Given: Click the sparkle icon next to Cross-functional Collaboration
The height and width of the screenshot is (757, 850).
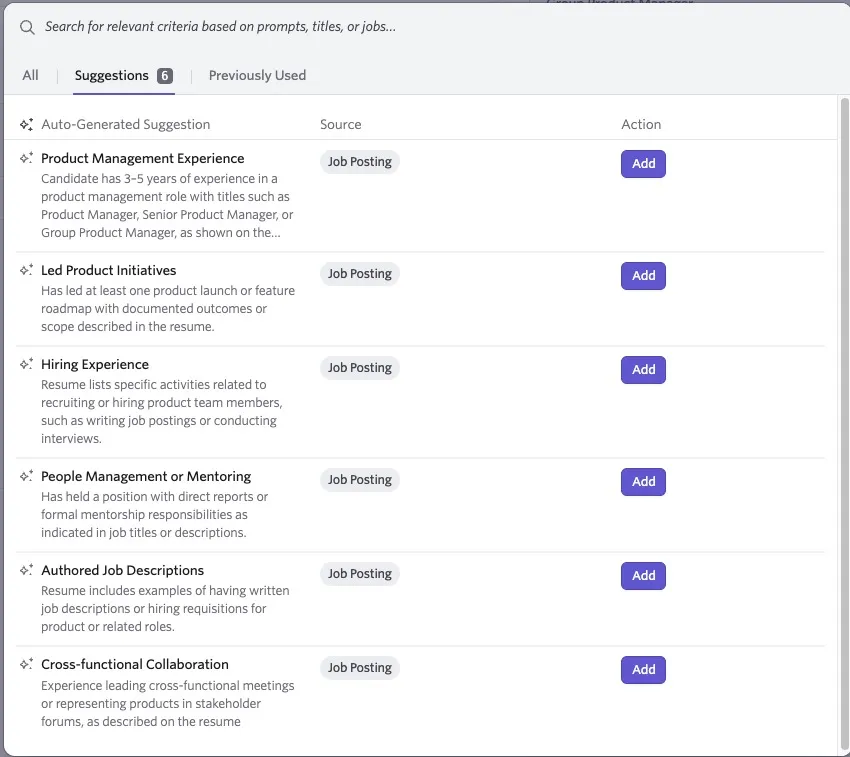Looking at the screenshot, I should [27, 664].
